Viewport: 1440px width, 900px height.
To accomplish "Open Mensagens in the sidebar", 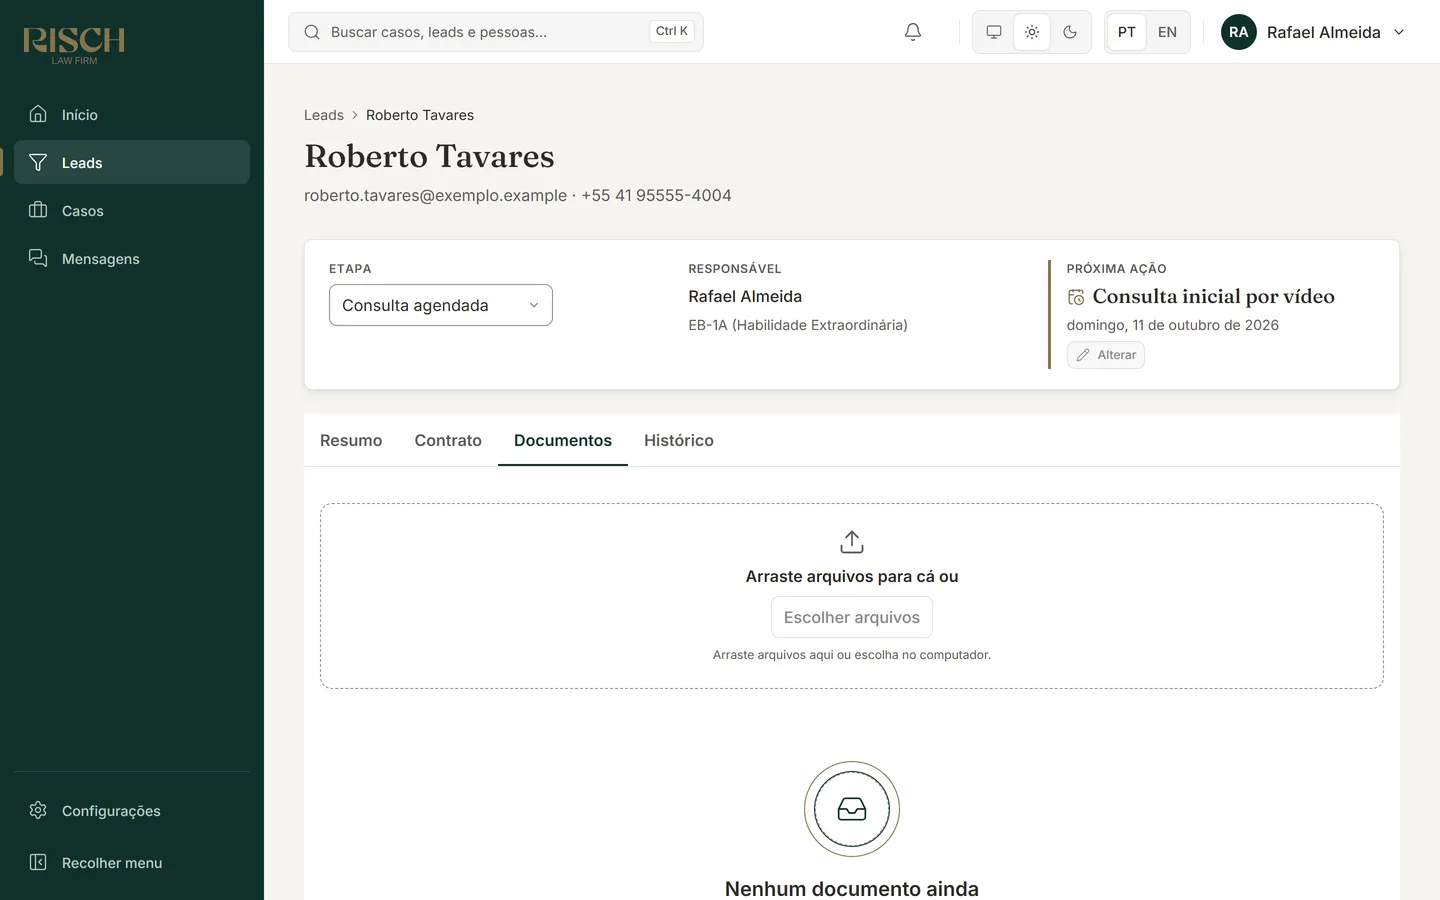I will tap(132, 258).
